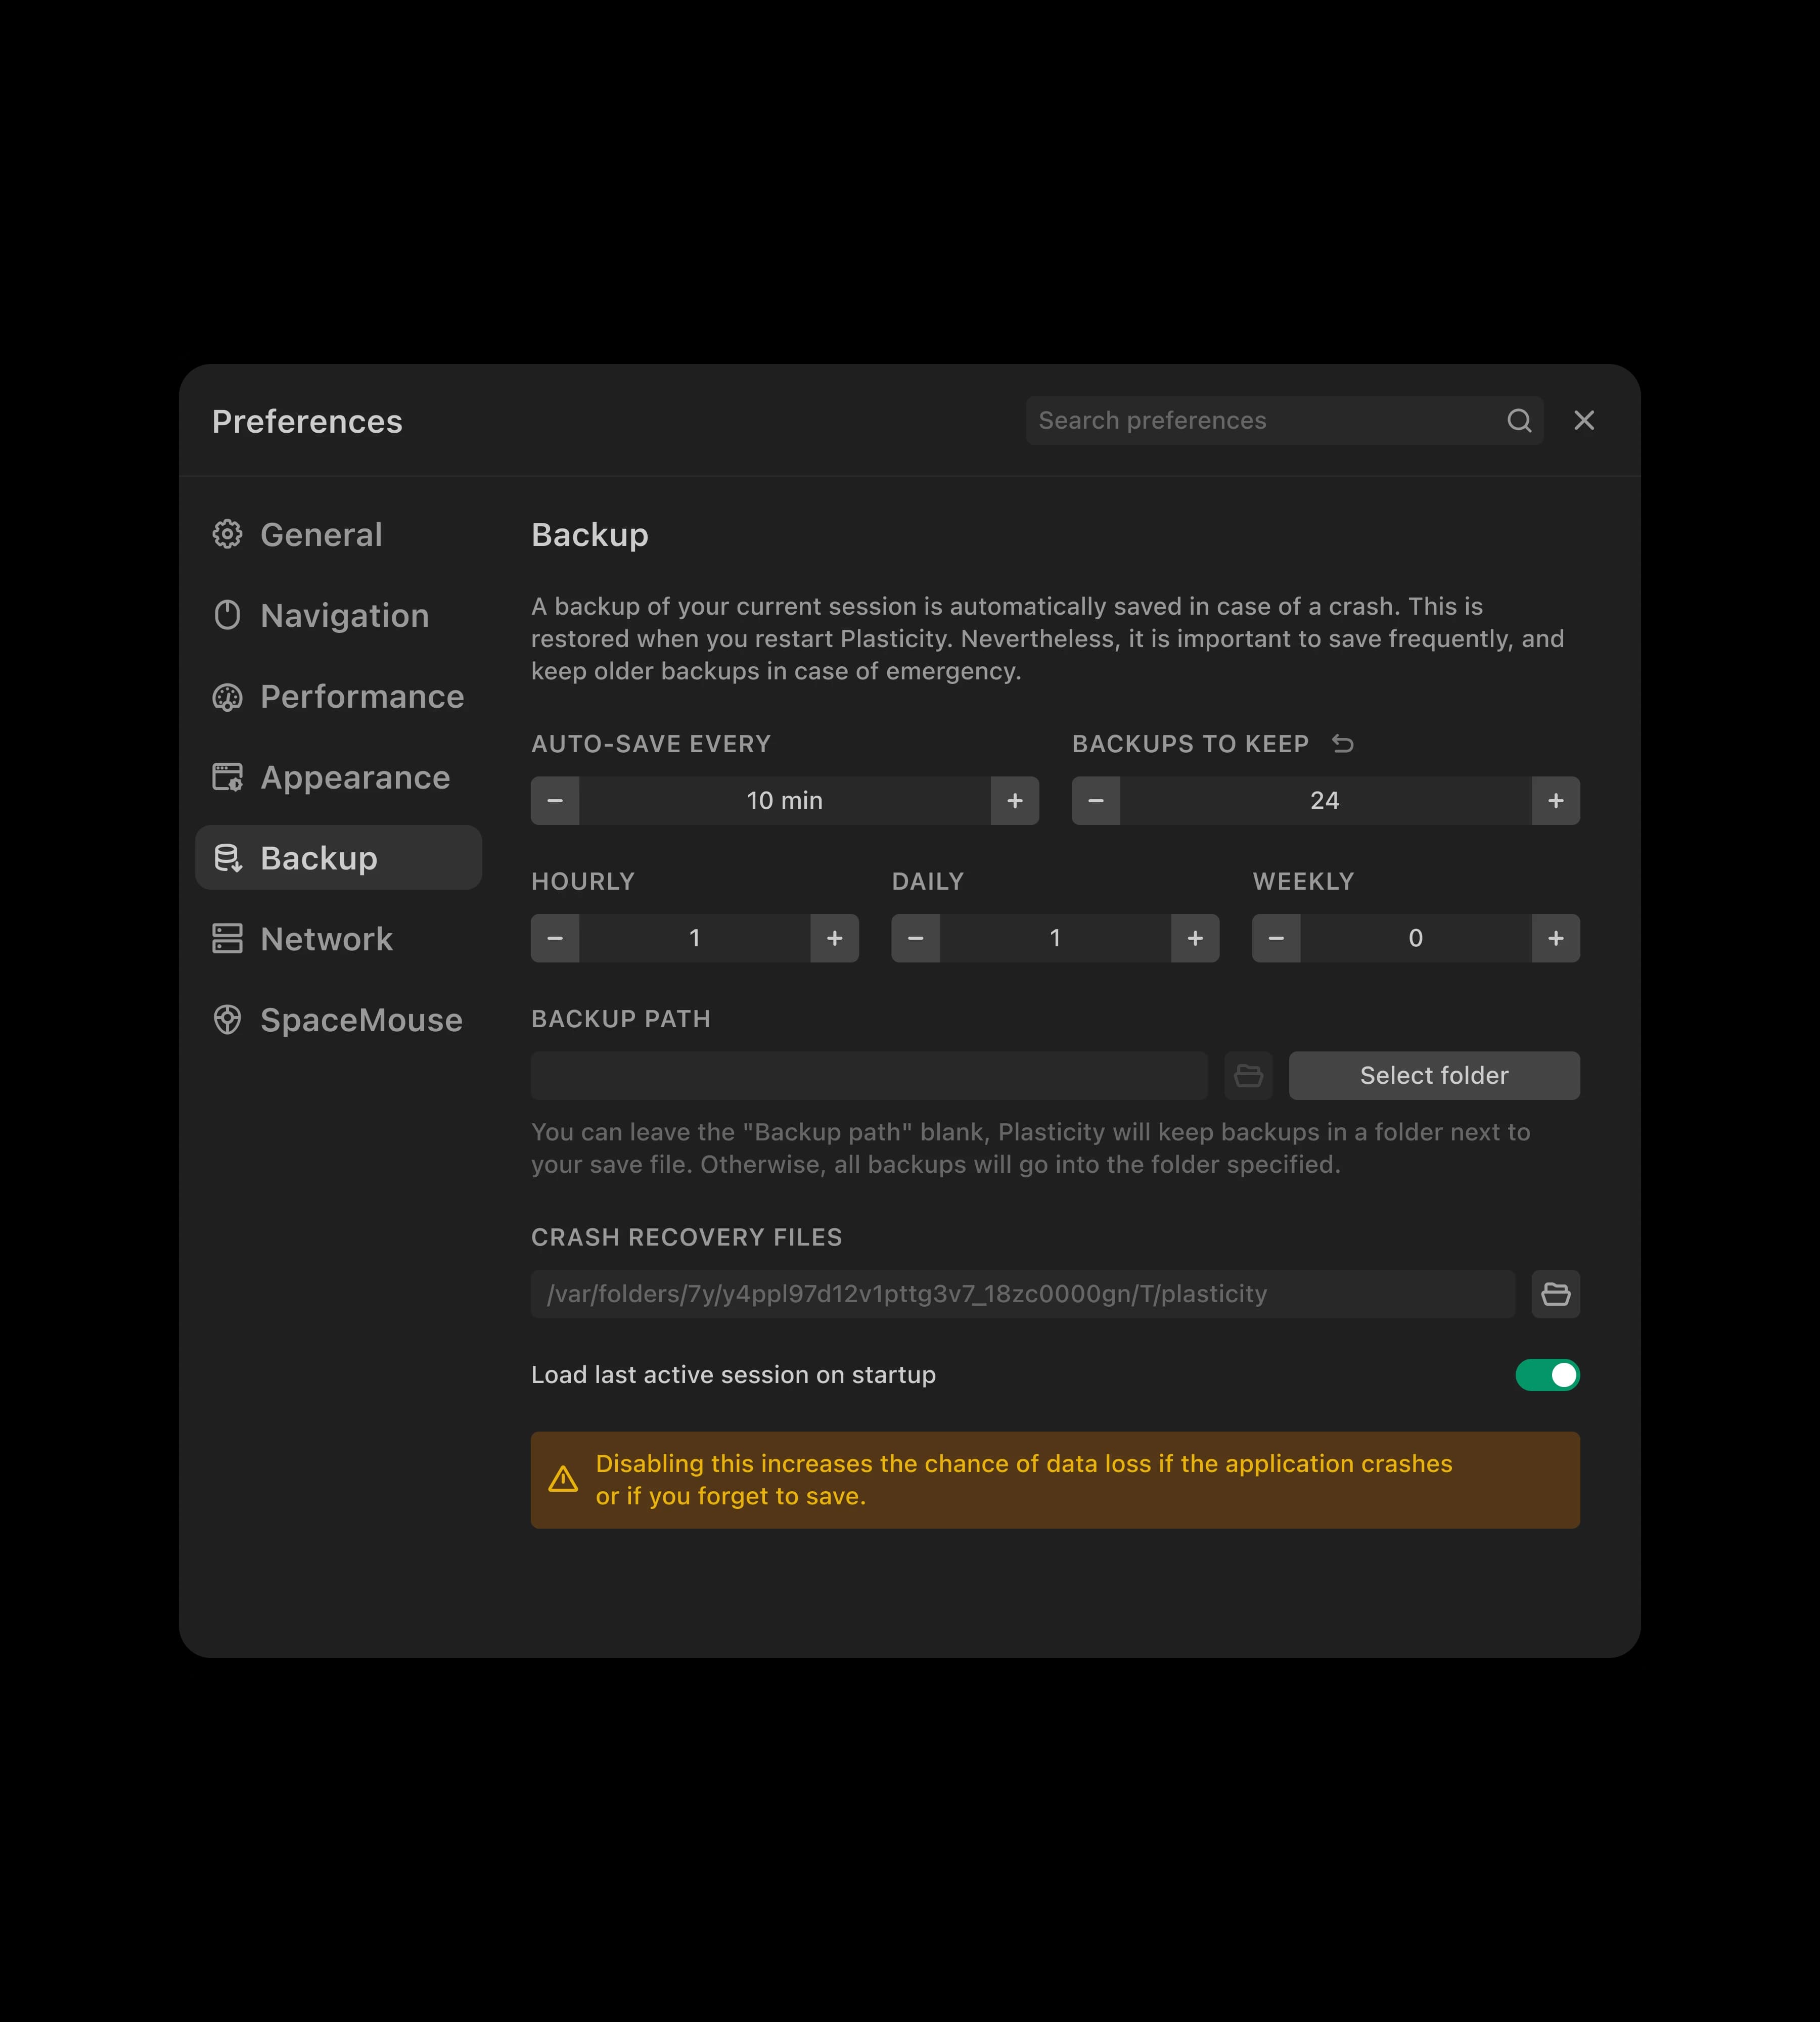1820x2022 pixels.
Task: Click the SpaceMouse icon
Action: click(227, 1019)
